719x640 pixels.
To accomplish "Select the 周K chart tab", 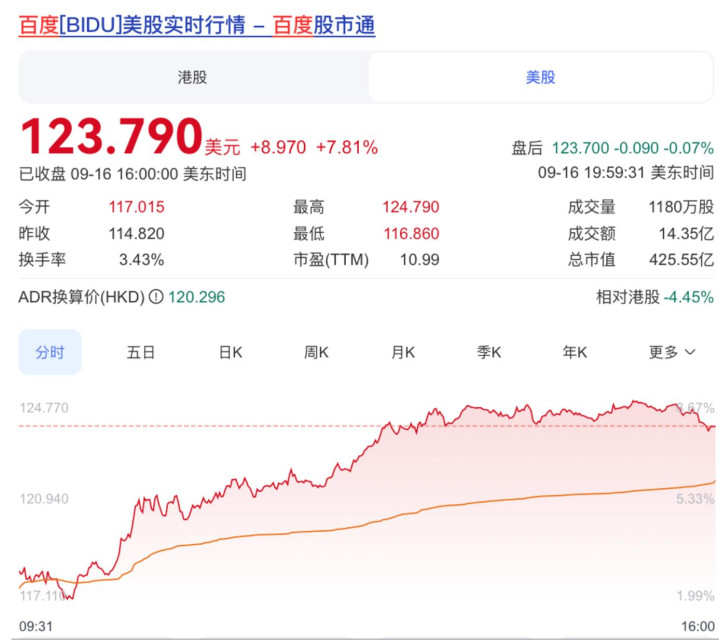I will pyautogui.click(x=316, y=352).
